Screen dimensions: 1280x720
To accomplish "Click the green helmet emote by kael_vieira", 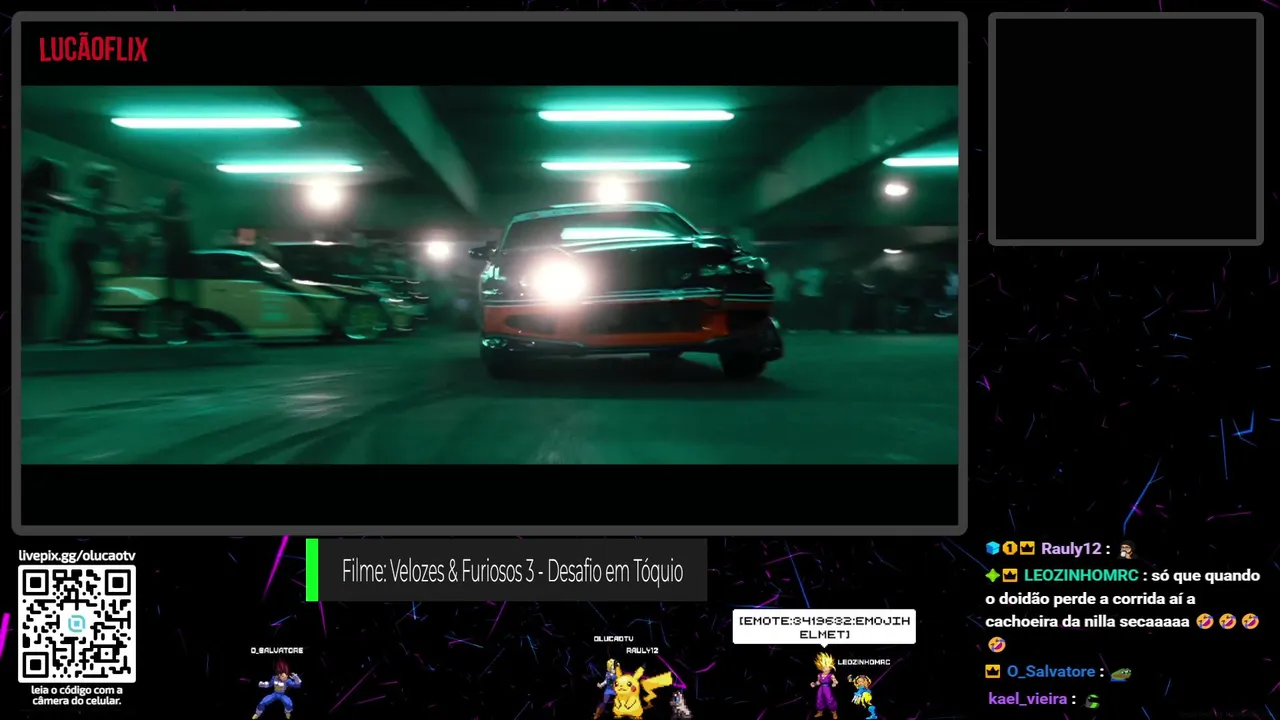I will pos(1092,701).
